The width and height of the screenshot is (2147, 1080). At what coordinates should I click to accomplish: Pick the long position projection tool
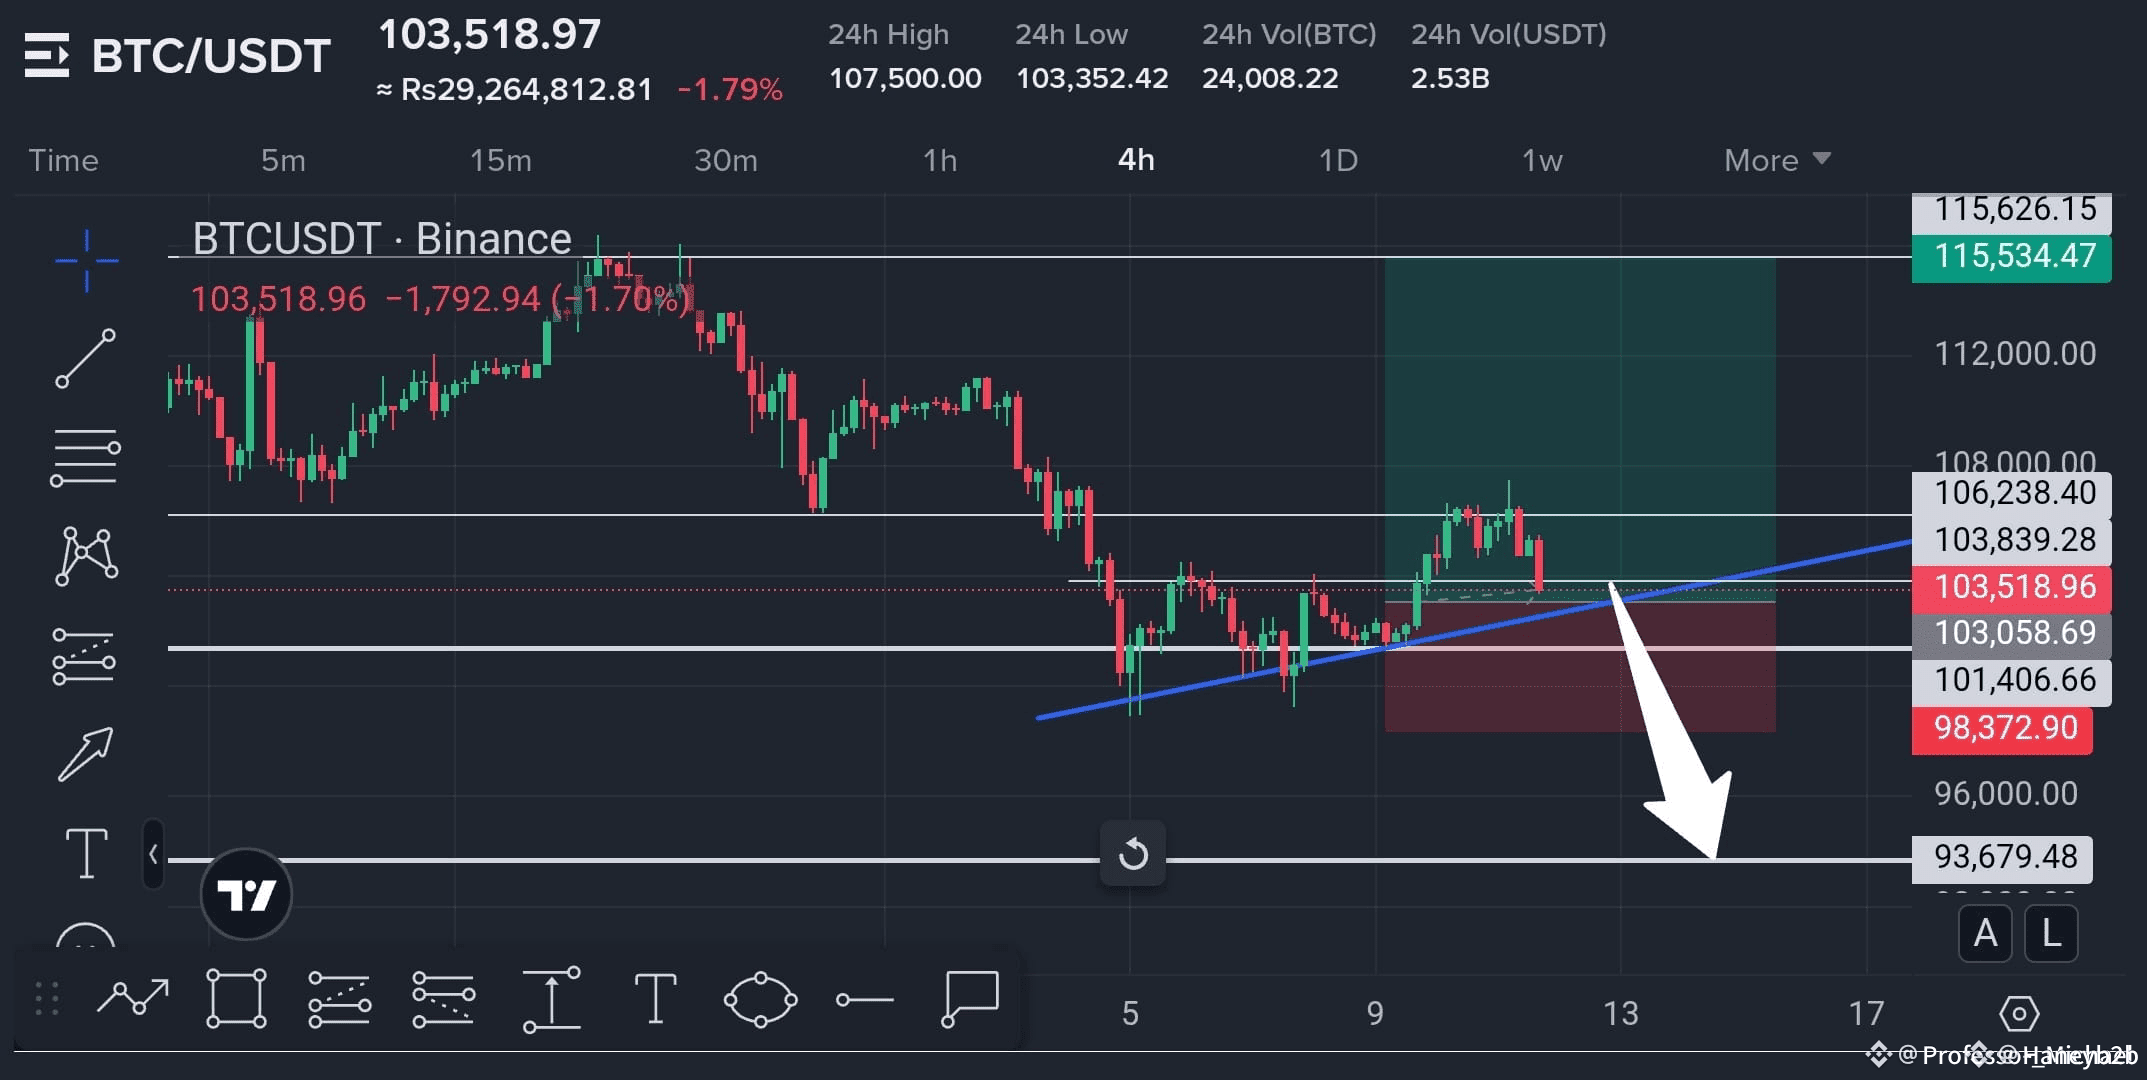click(x=84, y=657)
